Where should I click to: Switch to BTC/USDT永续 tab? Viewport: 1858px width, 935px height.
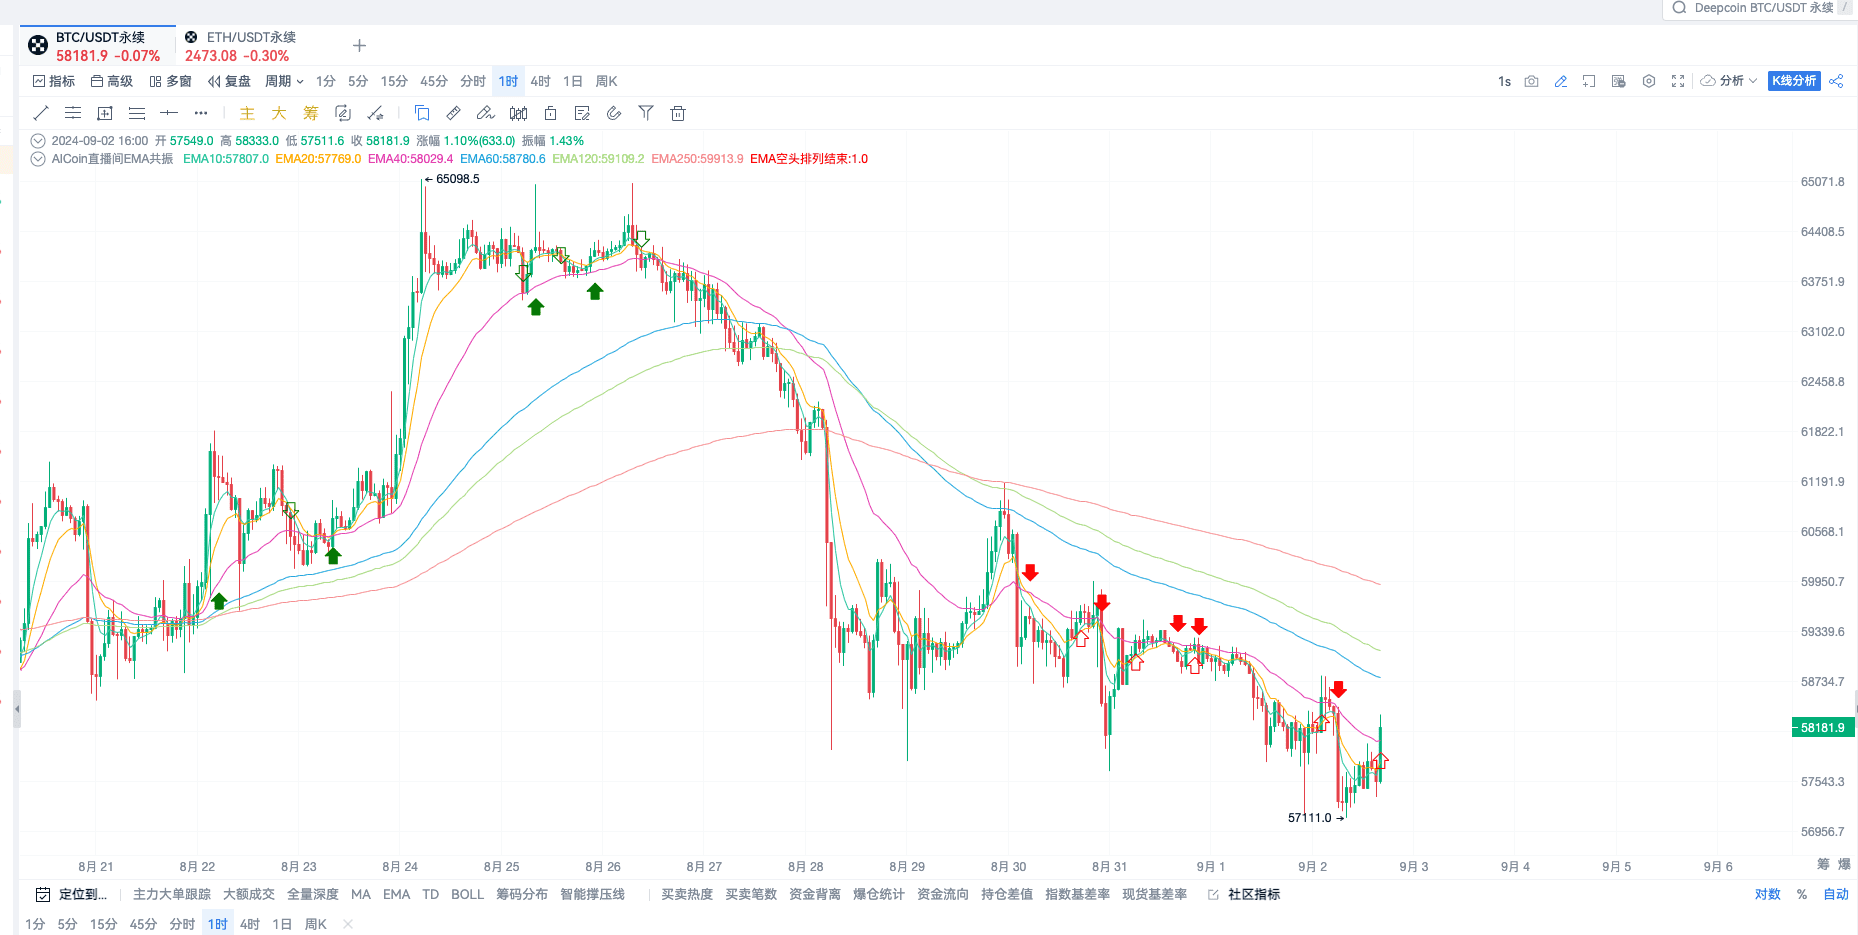[x=97, y=46]
